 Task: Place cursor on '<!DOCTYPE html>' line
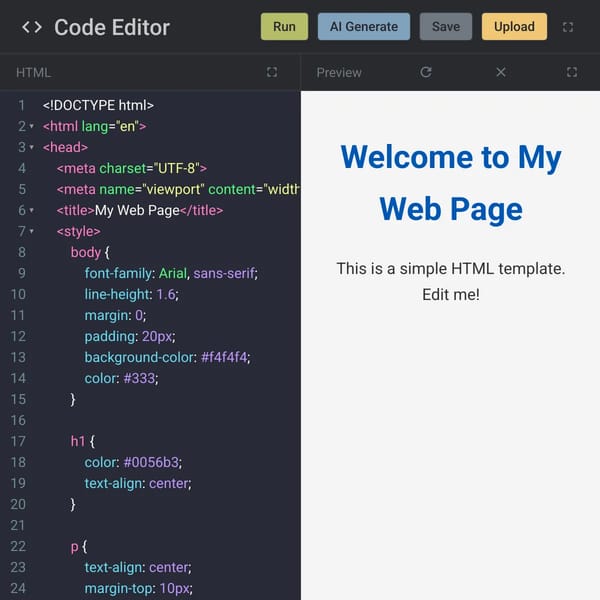(98, 105)
